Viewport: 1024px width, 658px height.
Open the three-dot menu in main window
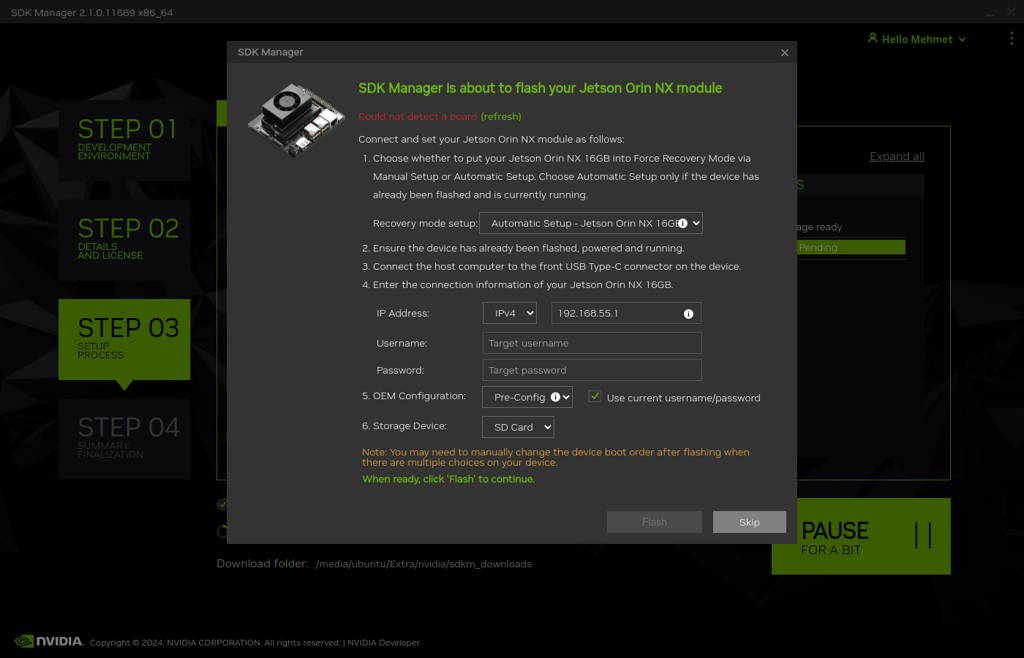point(1012,39)
